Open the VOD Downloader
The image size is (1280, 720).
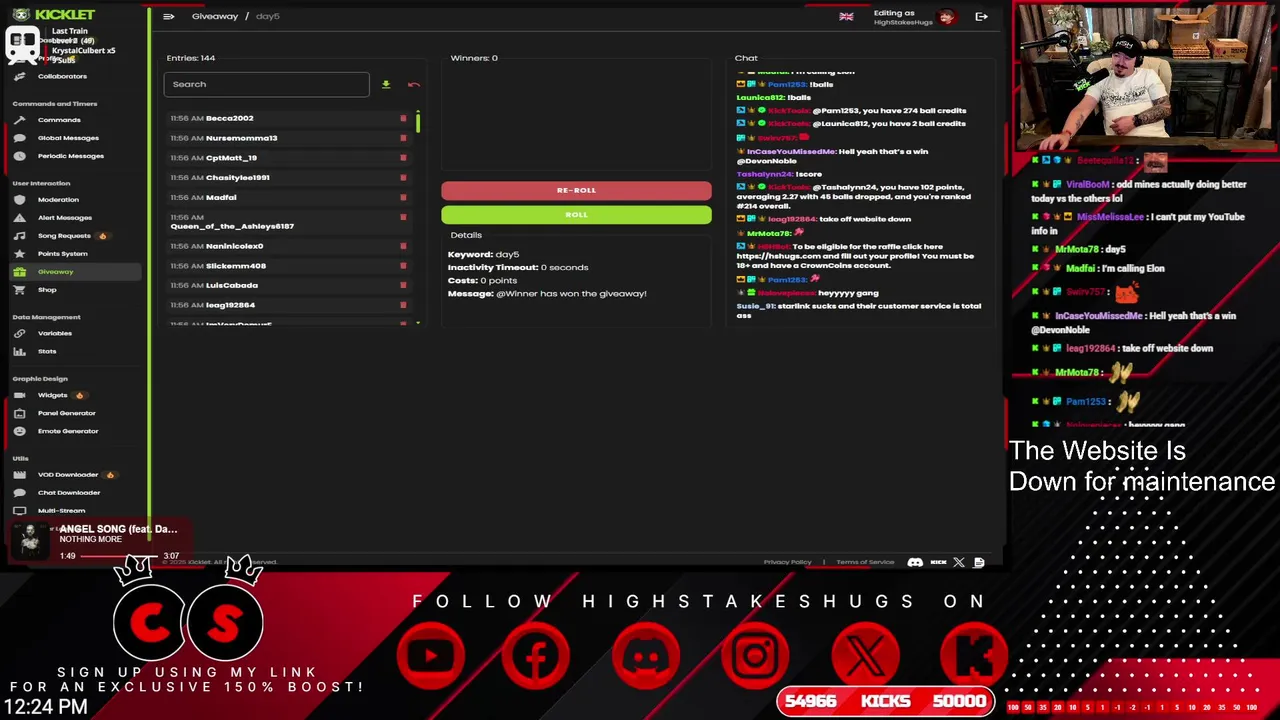point(68,475)
